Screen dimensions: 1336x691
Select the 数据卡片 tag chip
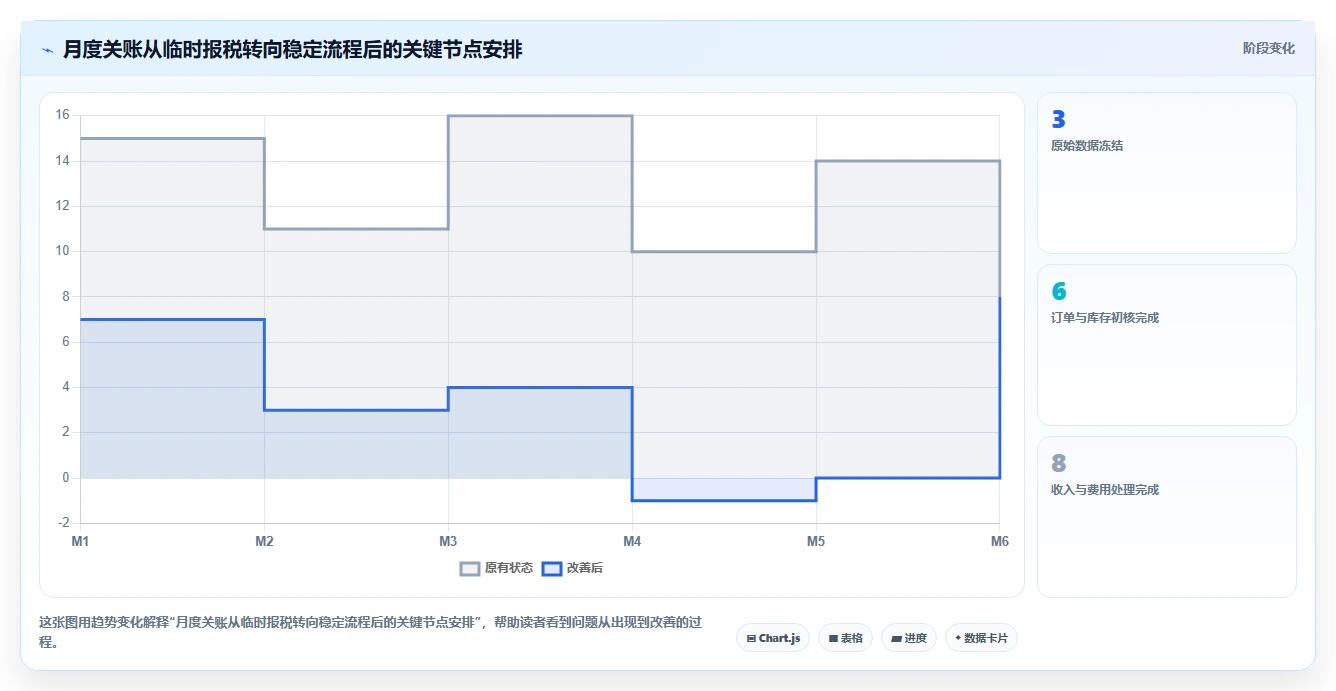coord(981,638)
